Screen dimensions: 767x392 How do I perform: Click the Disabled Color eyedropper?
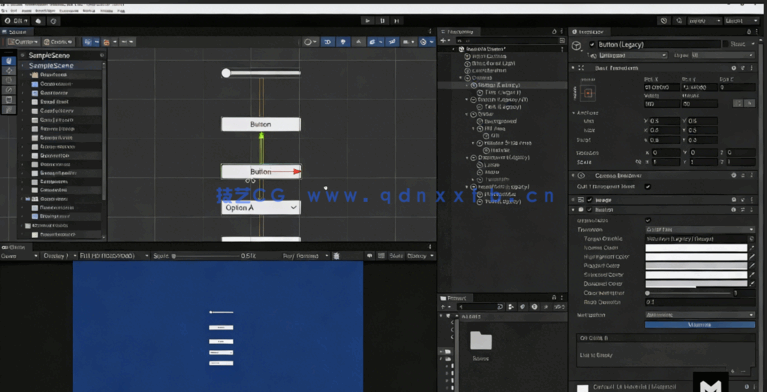[752, 284]
